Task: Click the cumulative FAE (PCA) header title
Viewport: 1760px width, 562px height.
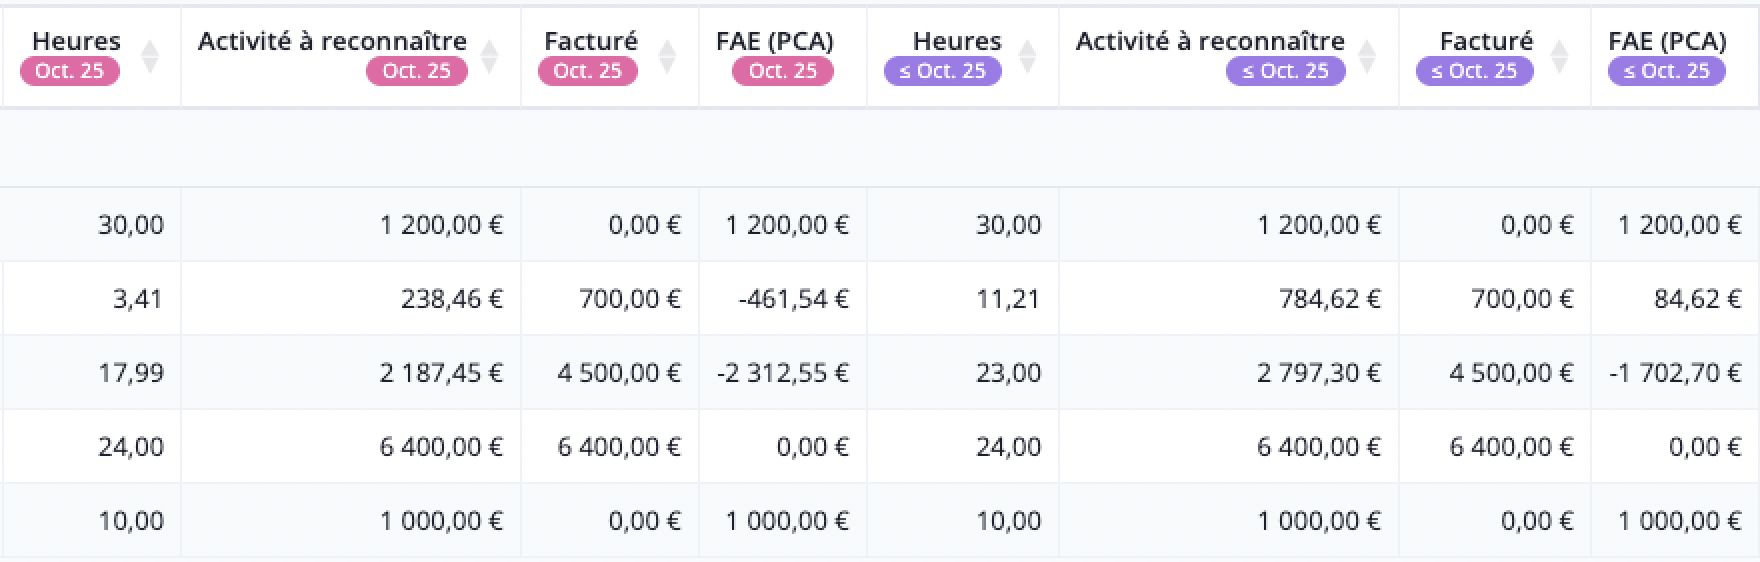Action: pos(1667,41)
